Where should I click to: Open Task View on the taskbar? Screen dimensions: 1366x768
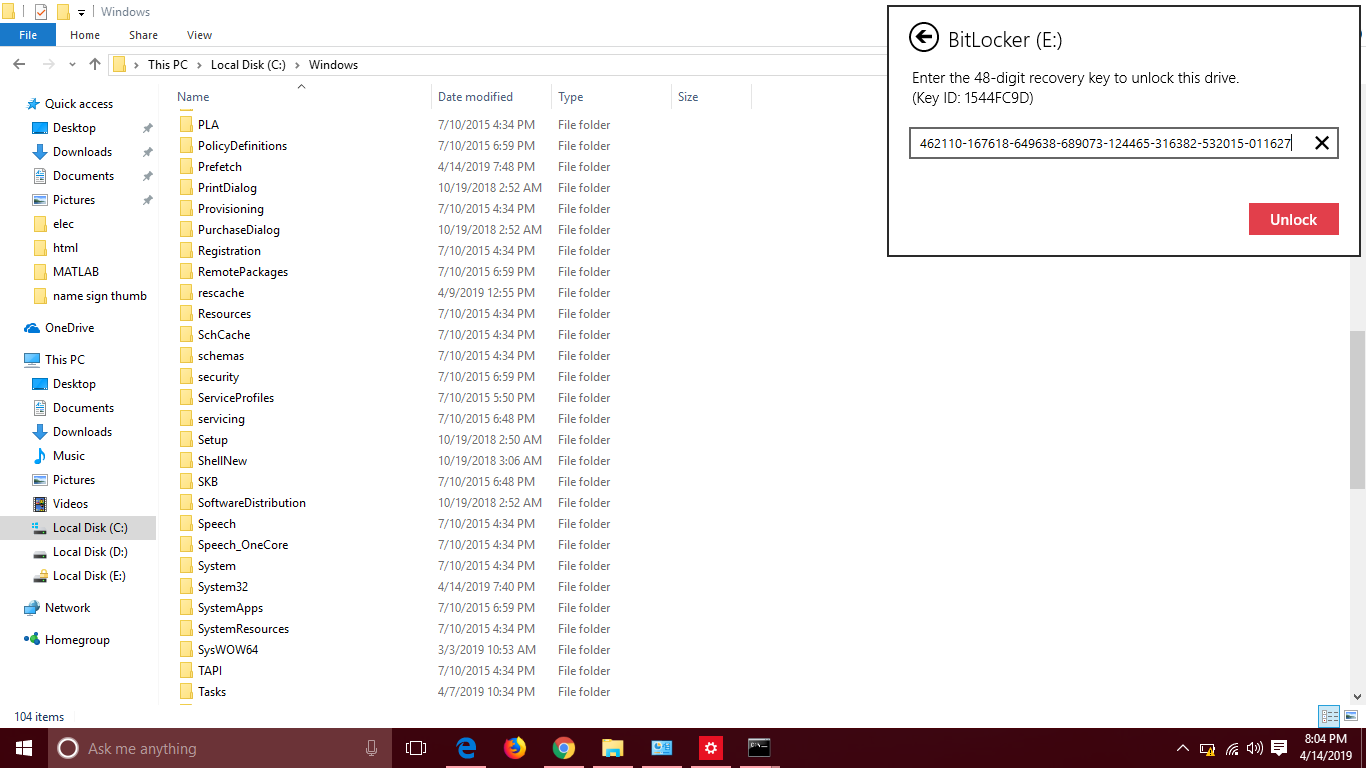416,748
